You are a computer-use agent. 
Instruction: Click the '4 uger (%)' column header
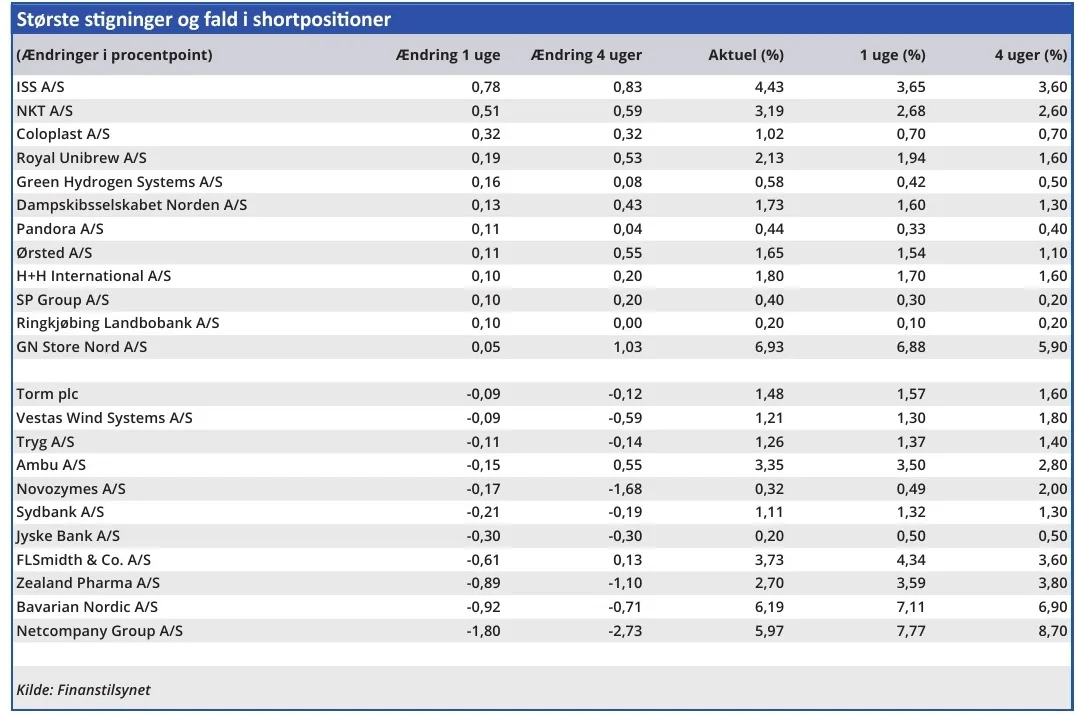[1030, 55]
